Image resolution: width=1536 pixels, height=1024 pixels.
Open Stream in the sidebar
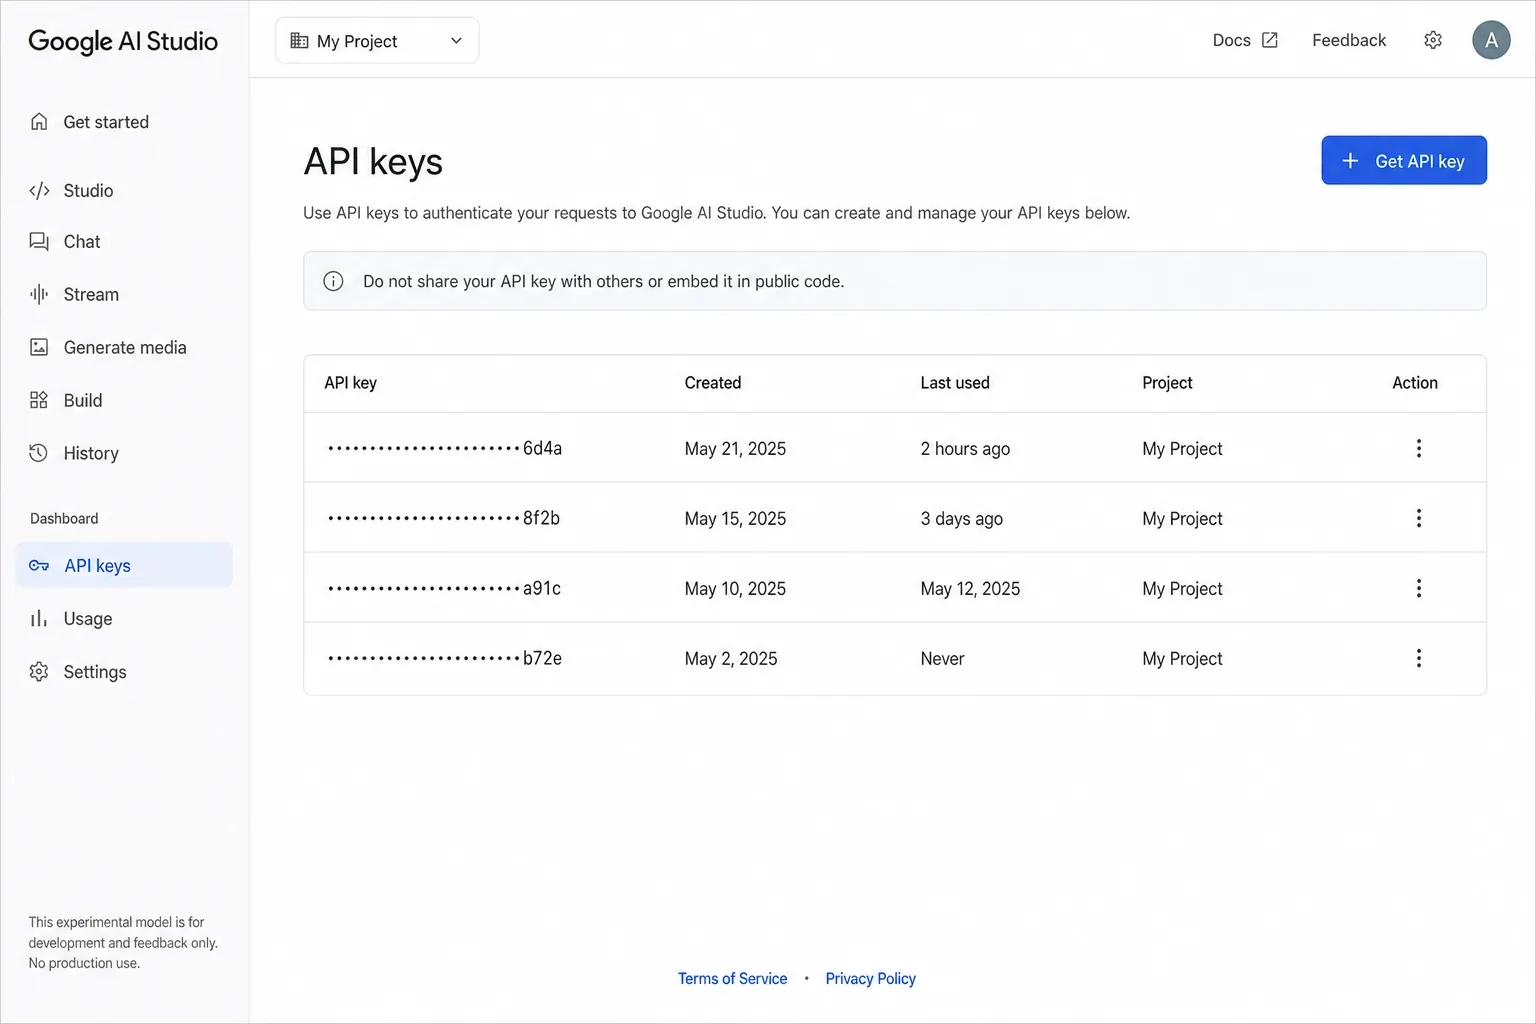click(x=124, y=294)
